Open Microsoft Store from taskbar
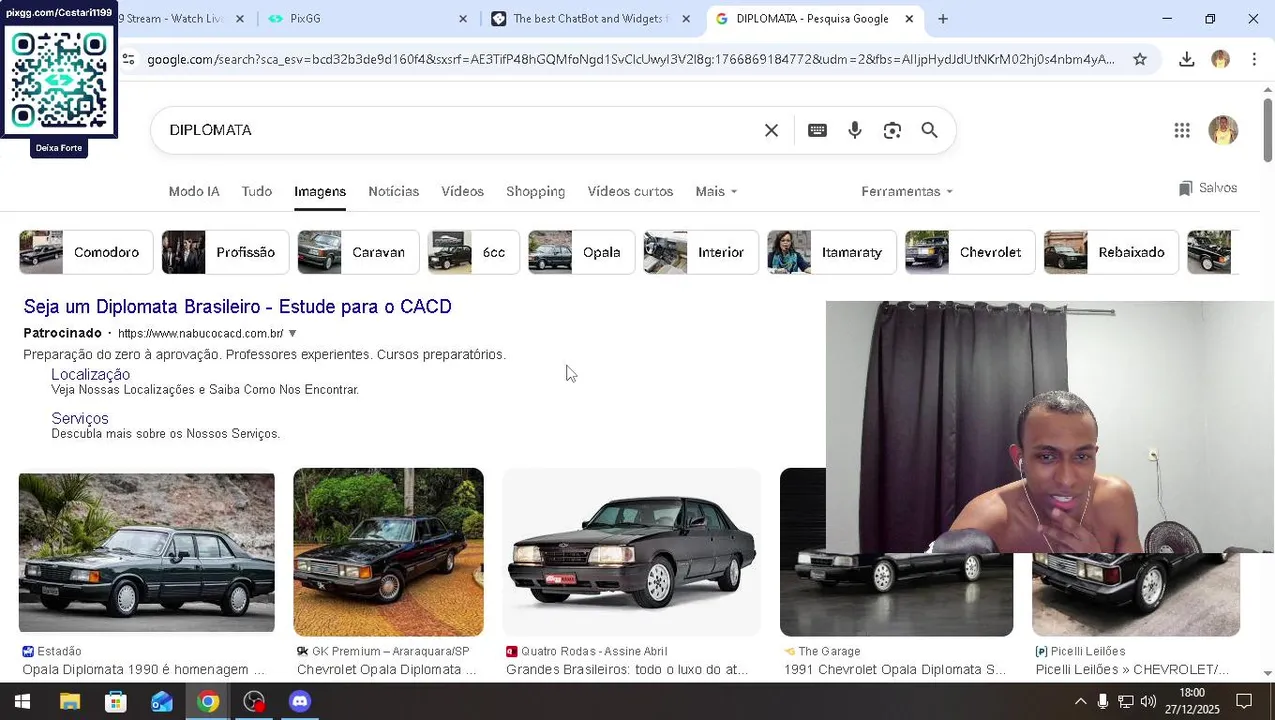This screenshot has width=1275, height=720. (x=115, y=702)
